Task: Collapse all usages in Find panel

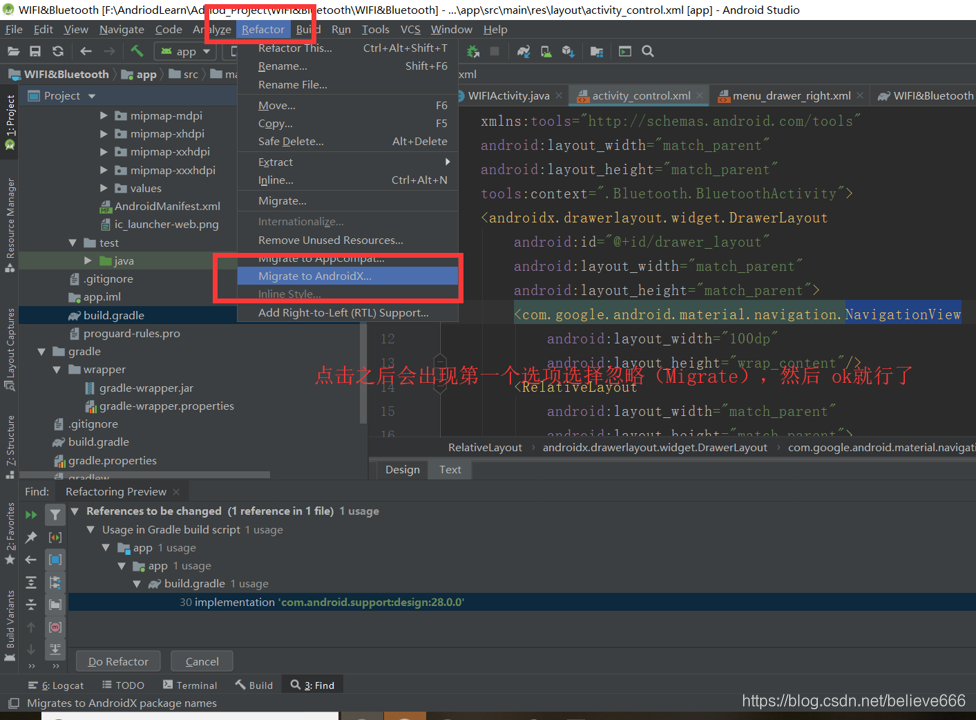Action: 31,604
